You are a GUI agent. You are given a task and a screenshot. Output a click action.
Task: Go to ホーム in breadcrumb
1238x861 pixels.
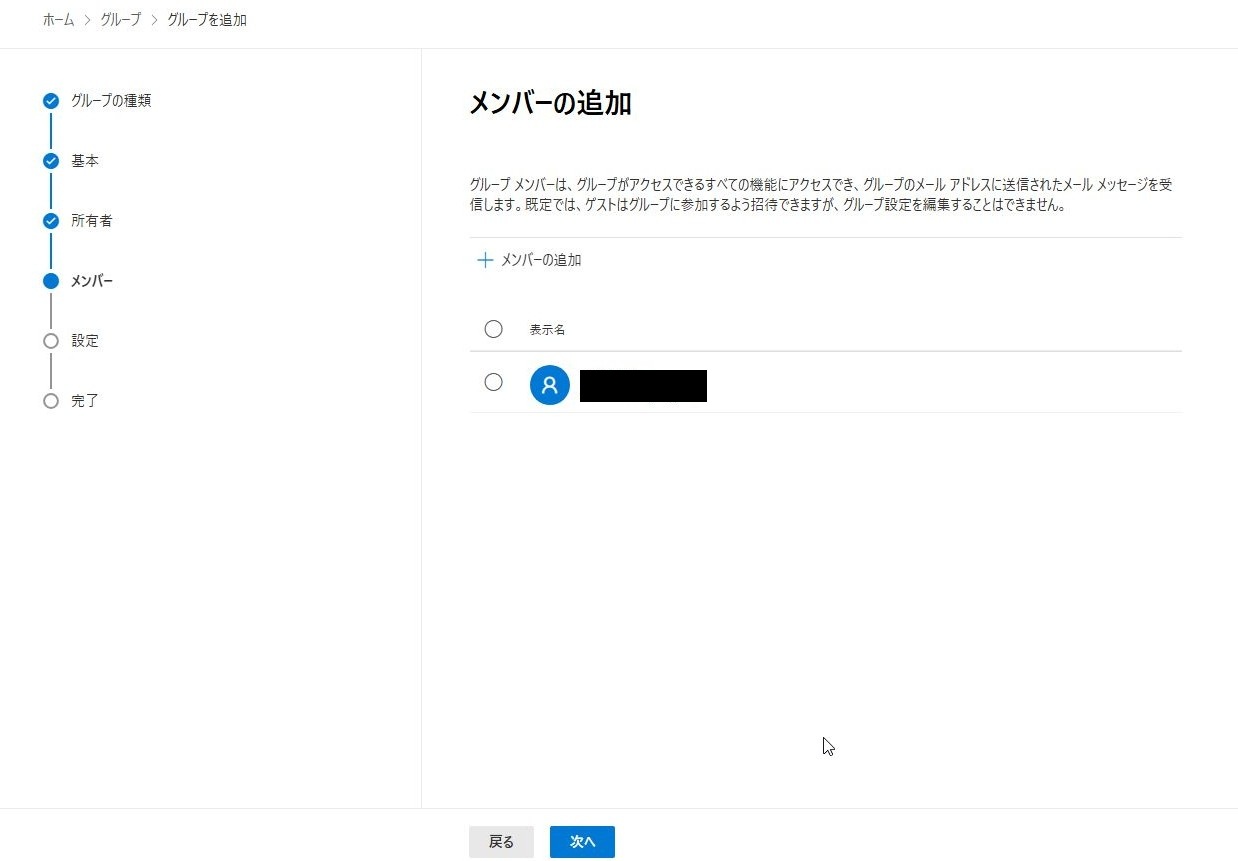click(x=58, y=20)
